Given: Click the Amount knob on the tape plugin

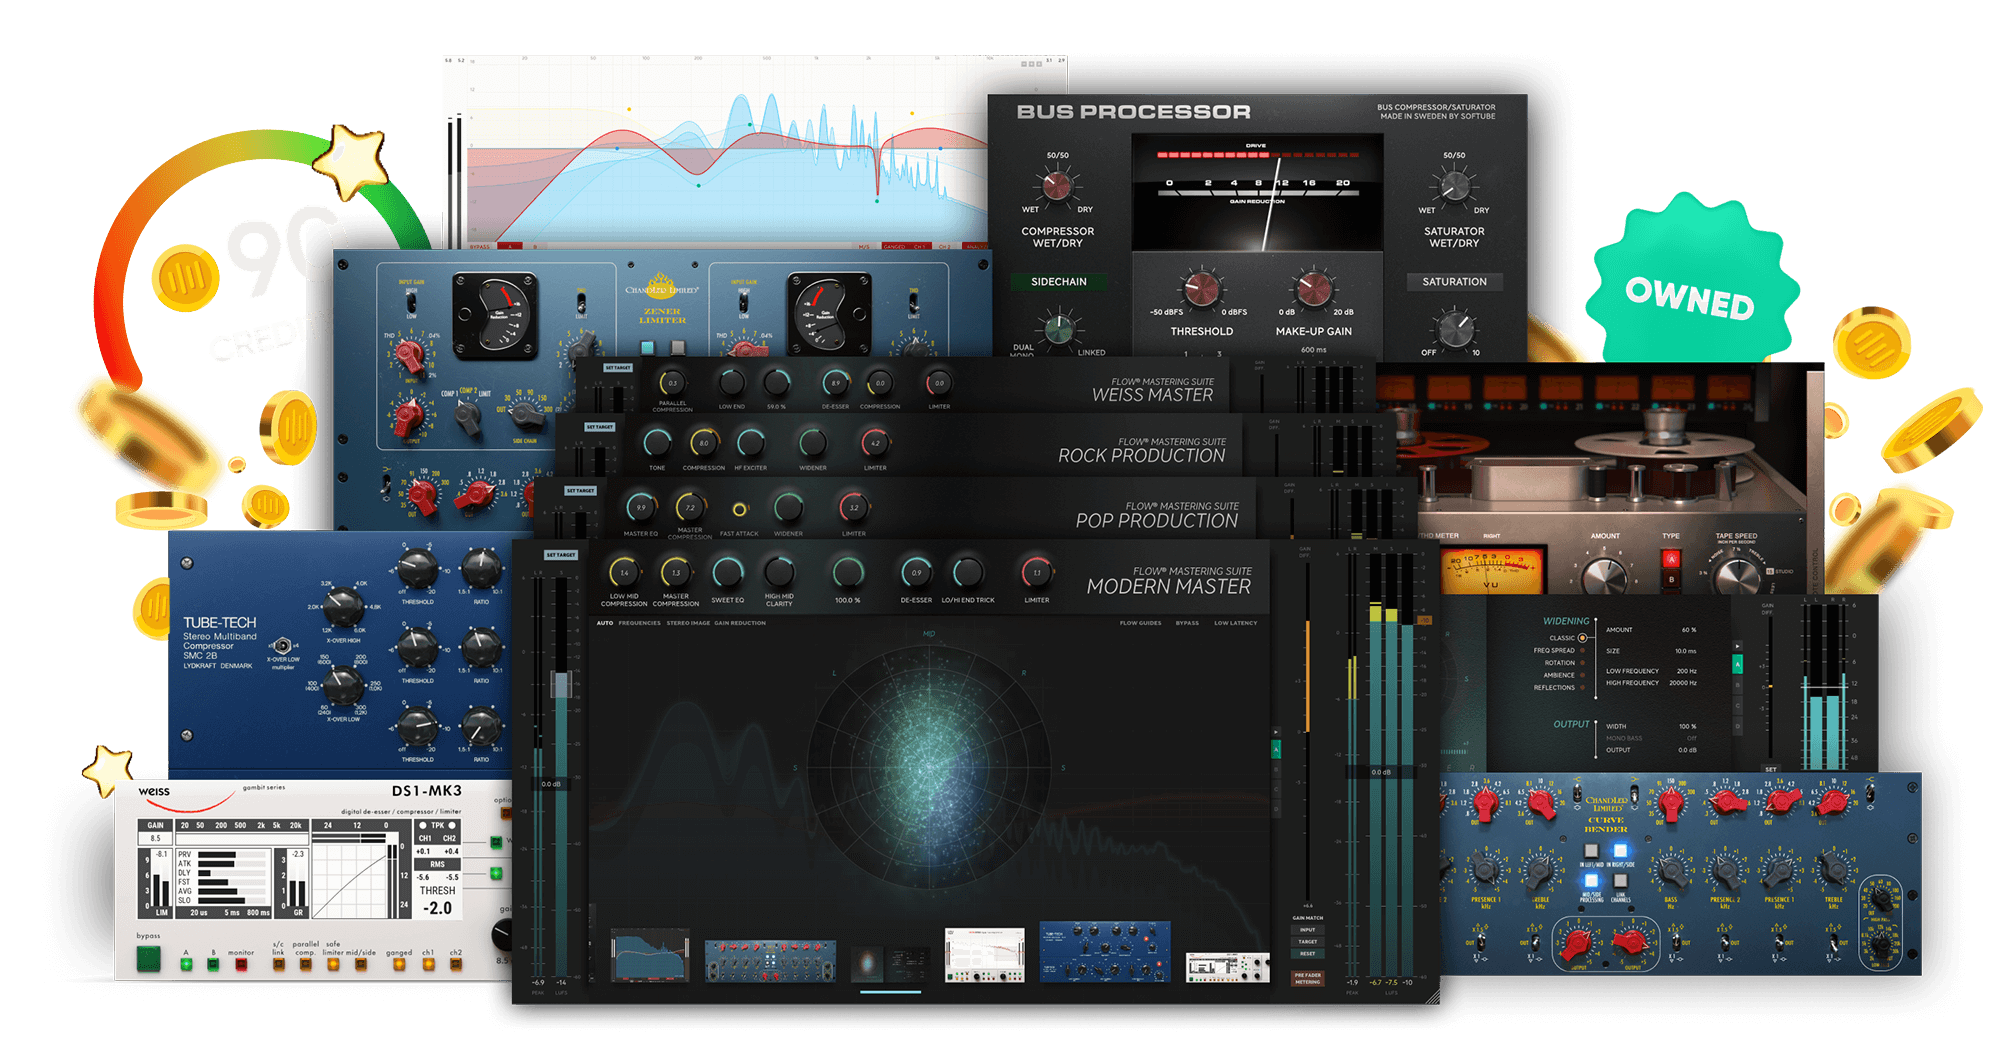Looking at the screenshot, I should click(1605, 577).
